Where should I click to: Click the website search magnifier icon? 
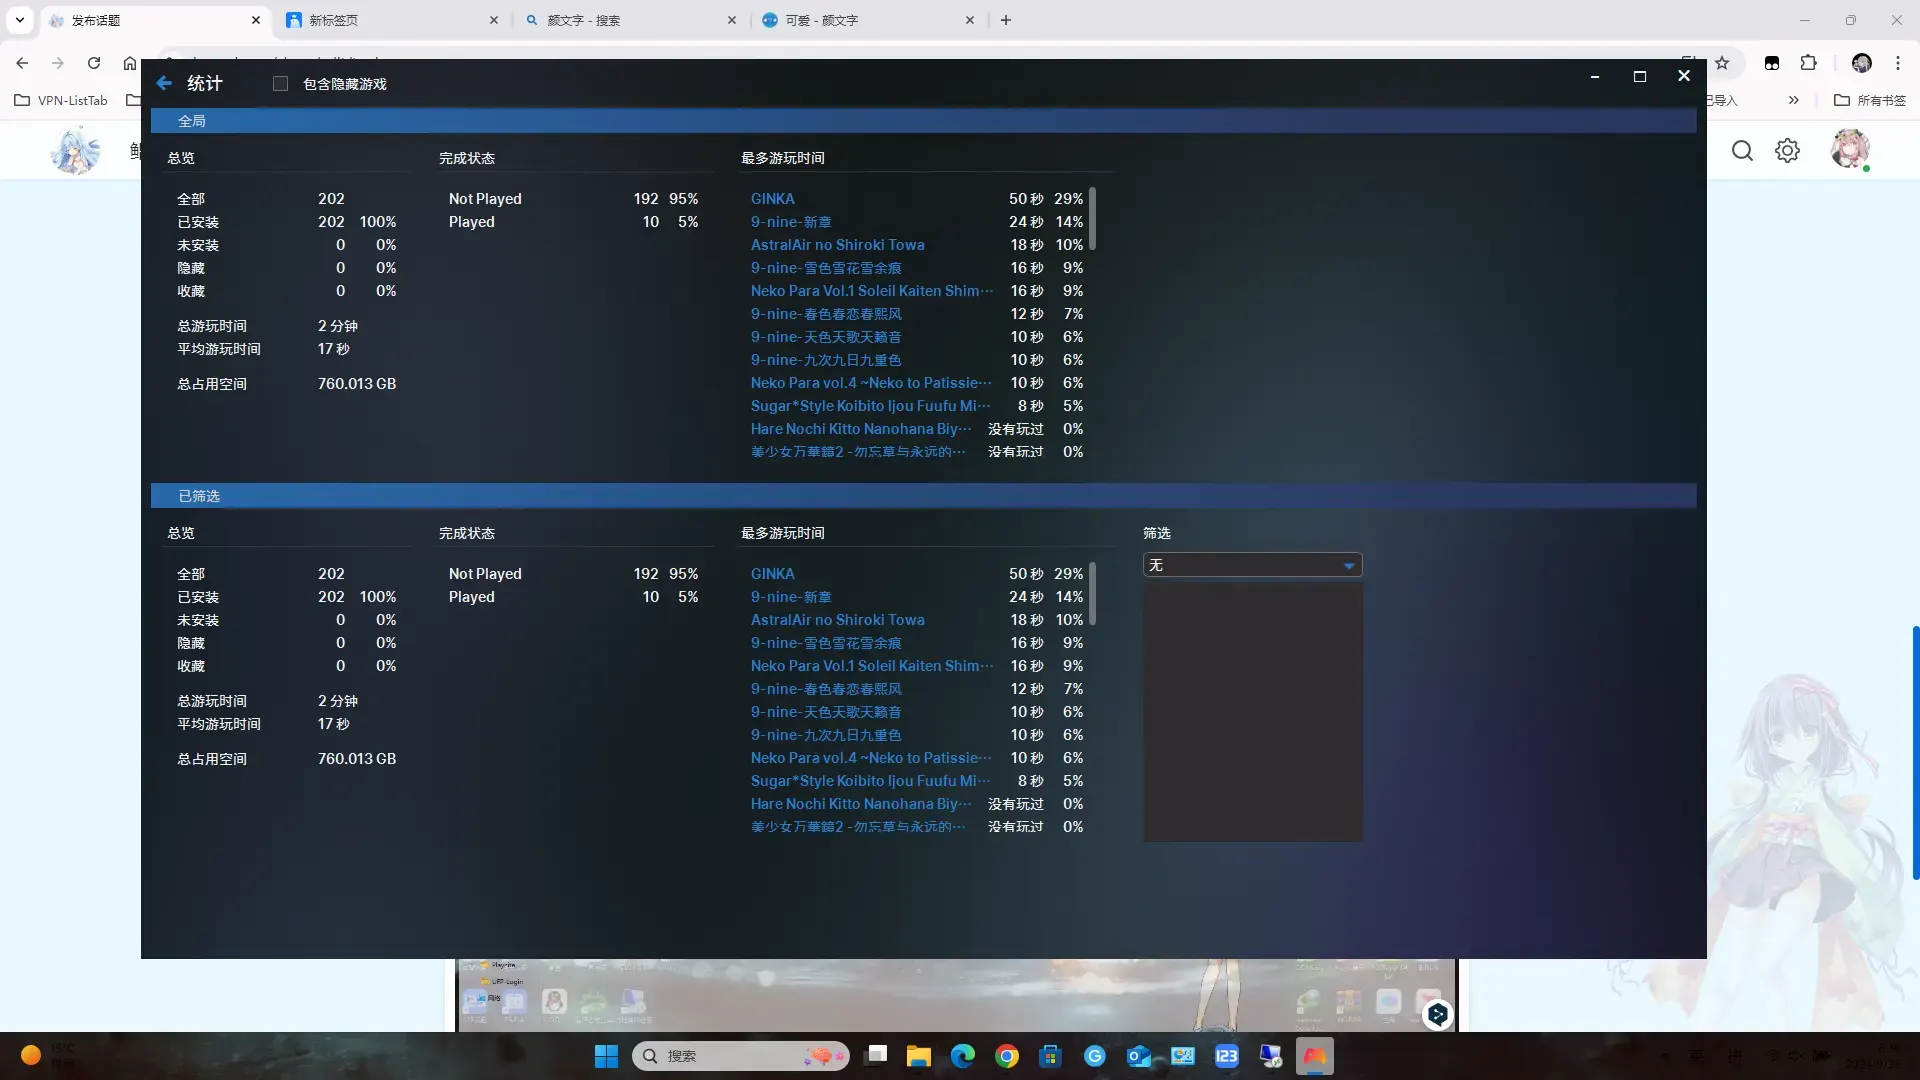tap(1742, 151)
